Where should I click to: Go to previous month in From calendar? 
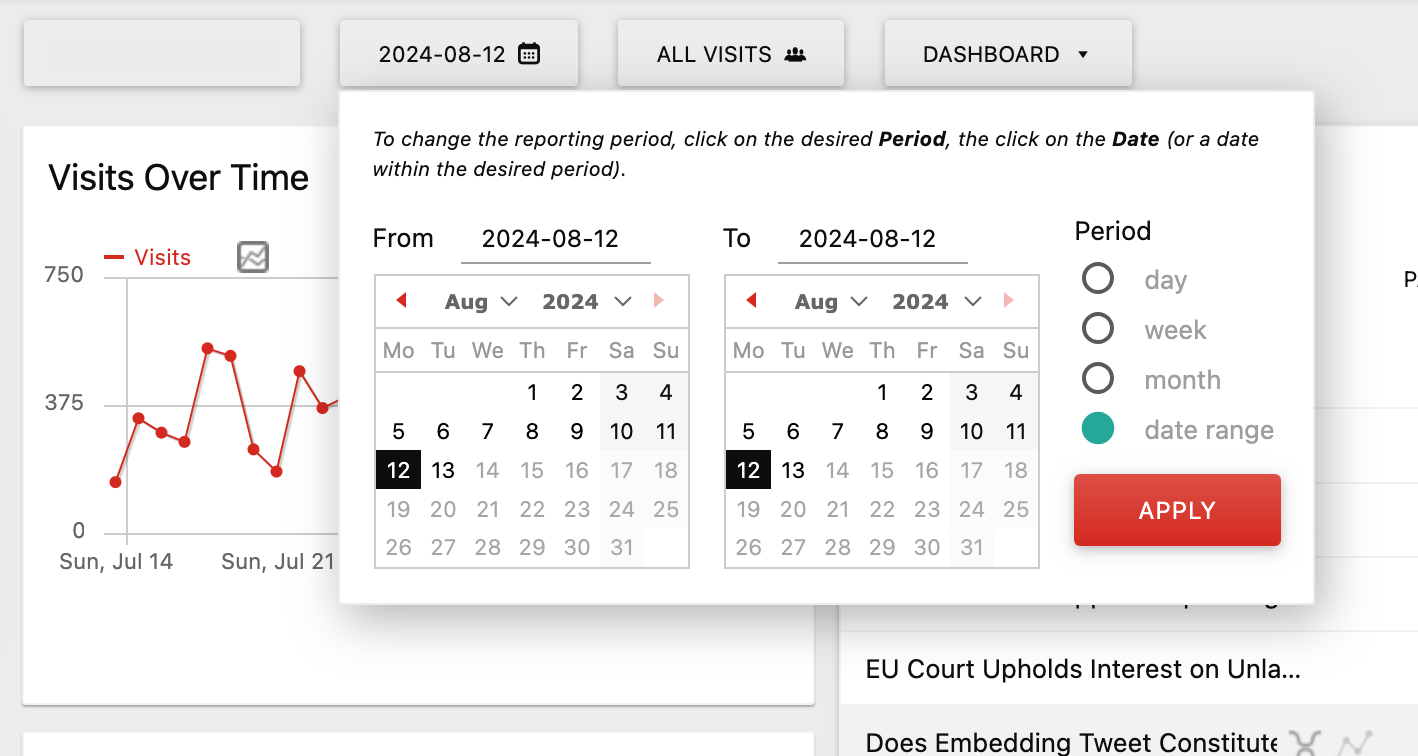tap(401, 300)
